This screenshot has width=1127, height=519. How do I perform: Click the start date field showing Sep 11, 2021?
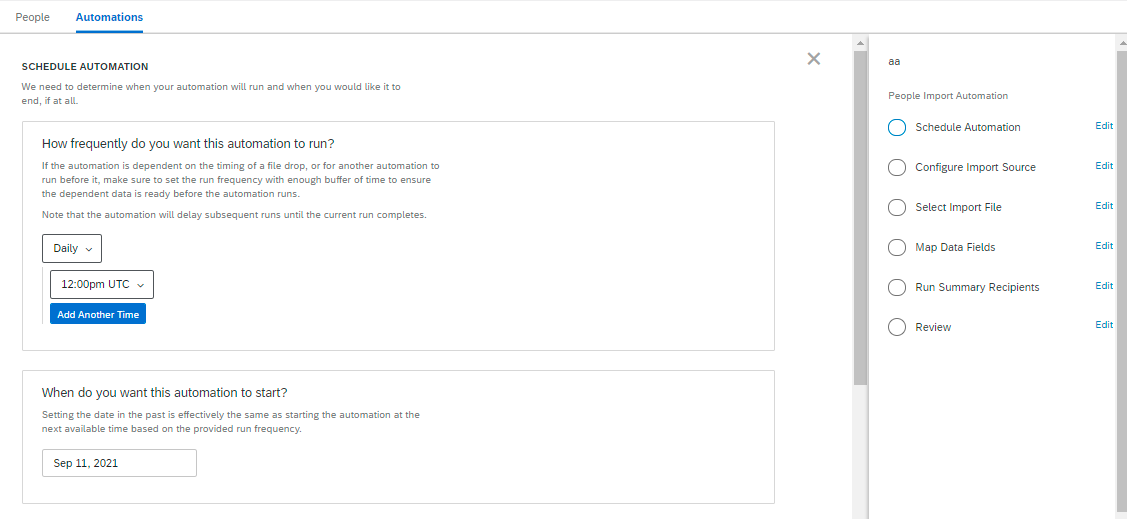(x=119, y=463)
